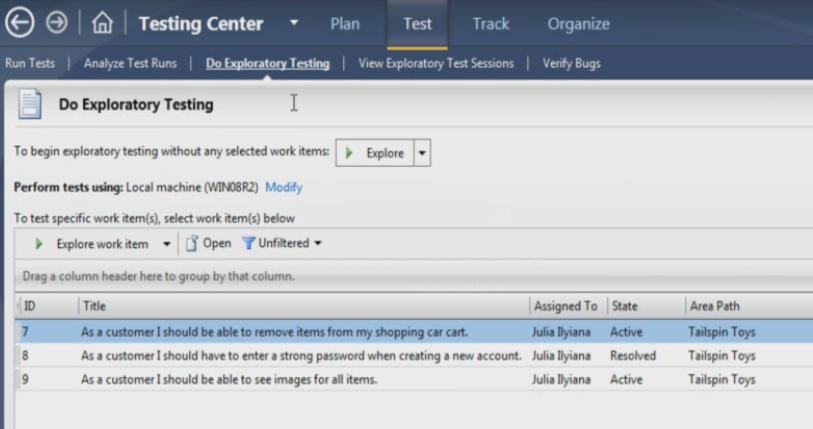Open the Explore button dropdown arrow
Image resolution: width=813 pixels, height=429 pixels.
422,153
